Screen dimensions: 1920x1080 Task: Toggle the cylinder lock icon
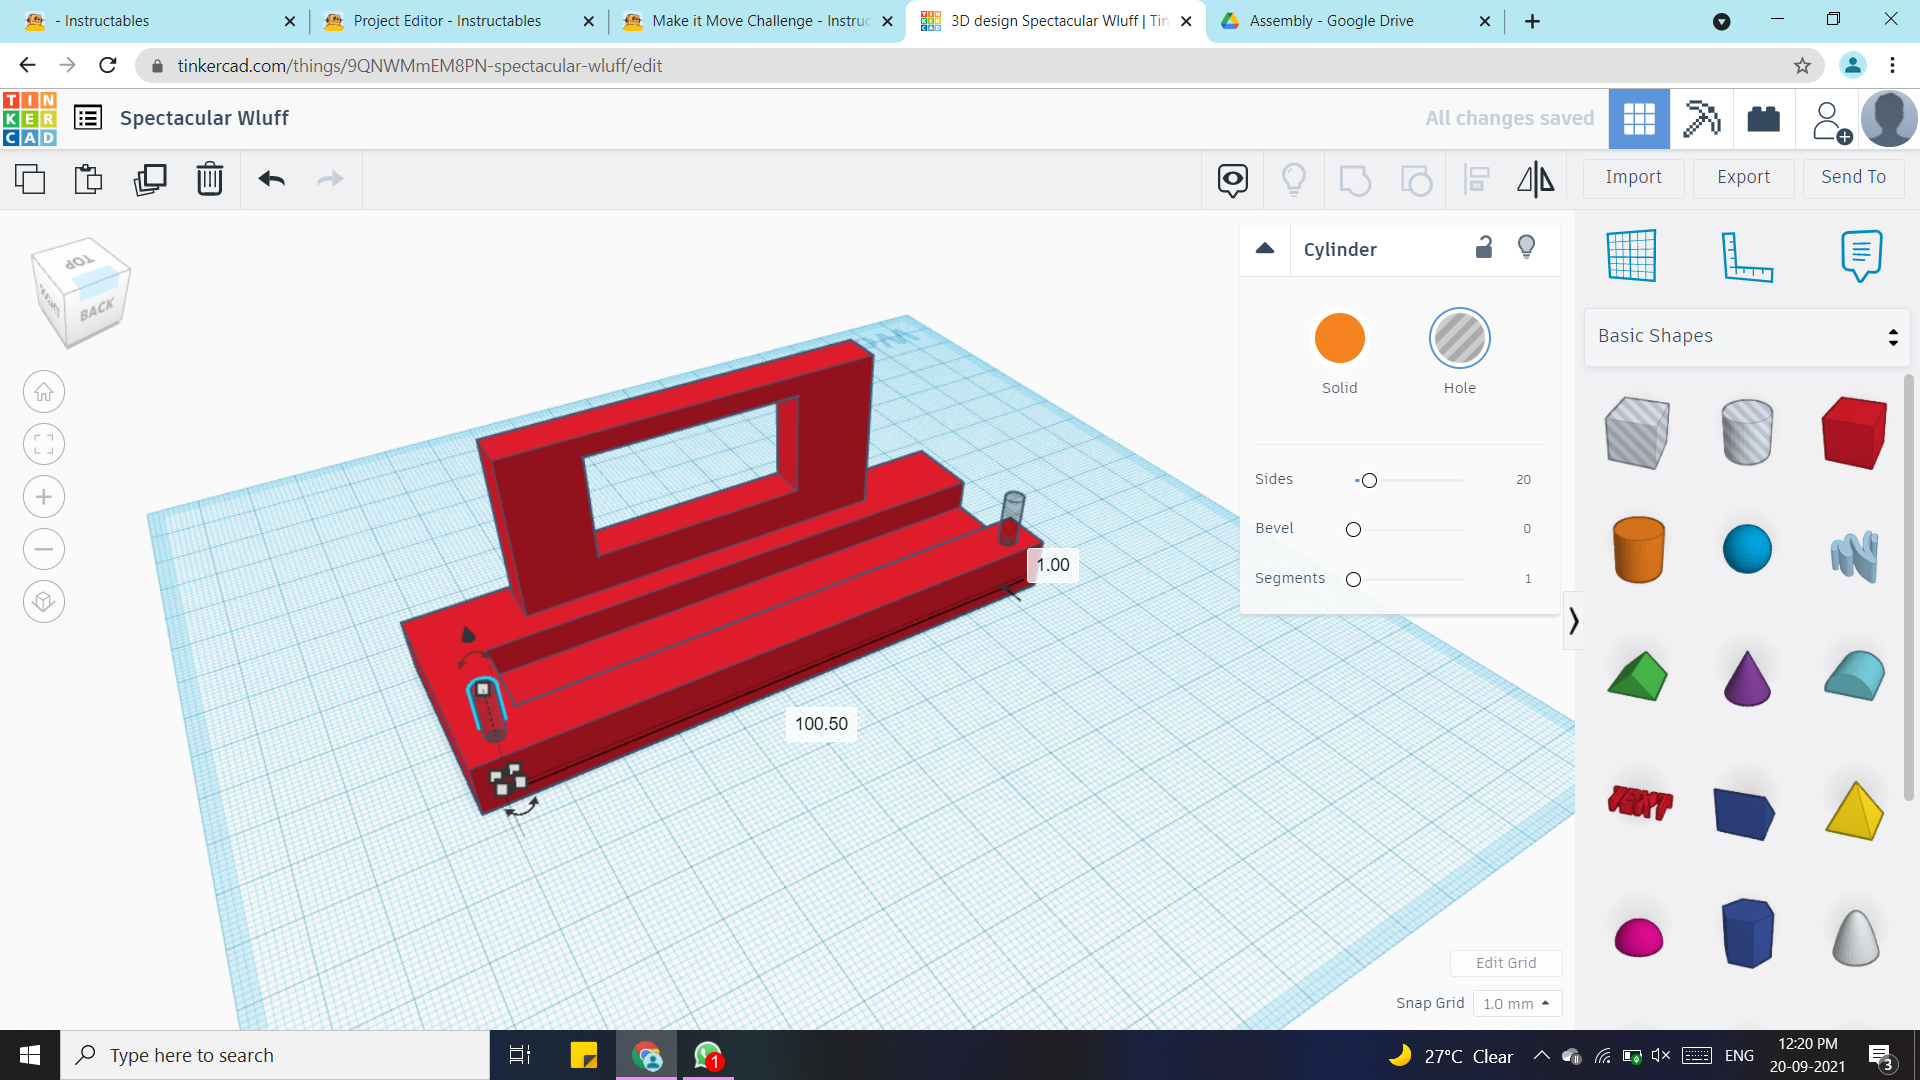pos(1484,248)
